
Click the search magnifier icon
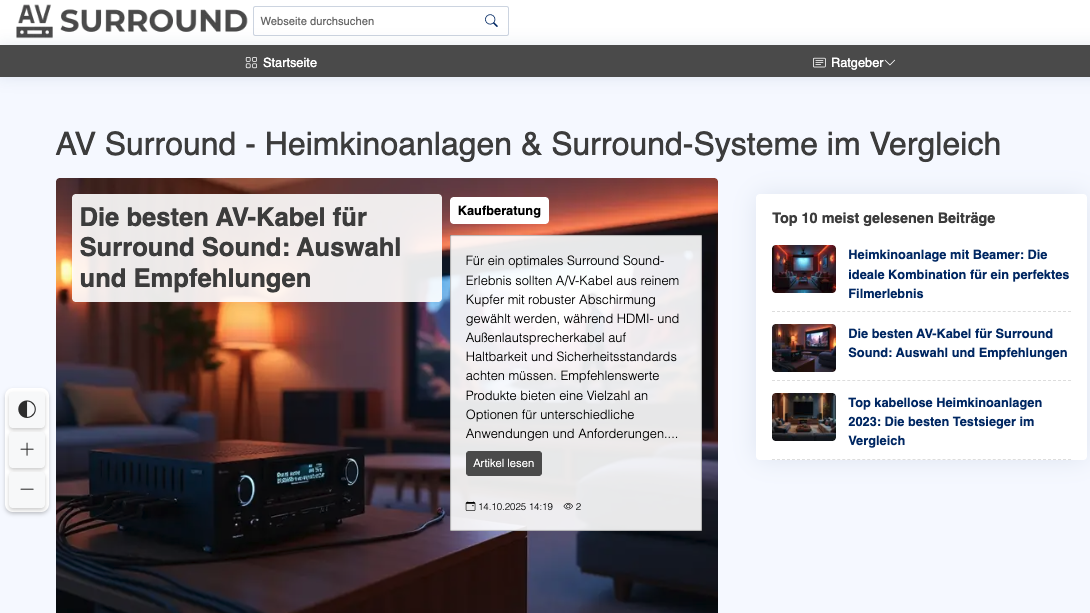490,20
